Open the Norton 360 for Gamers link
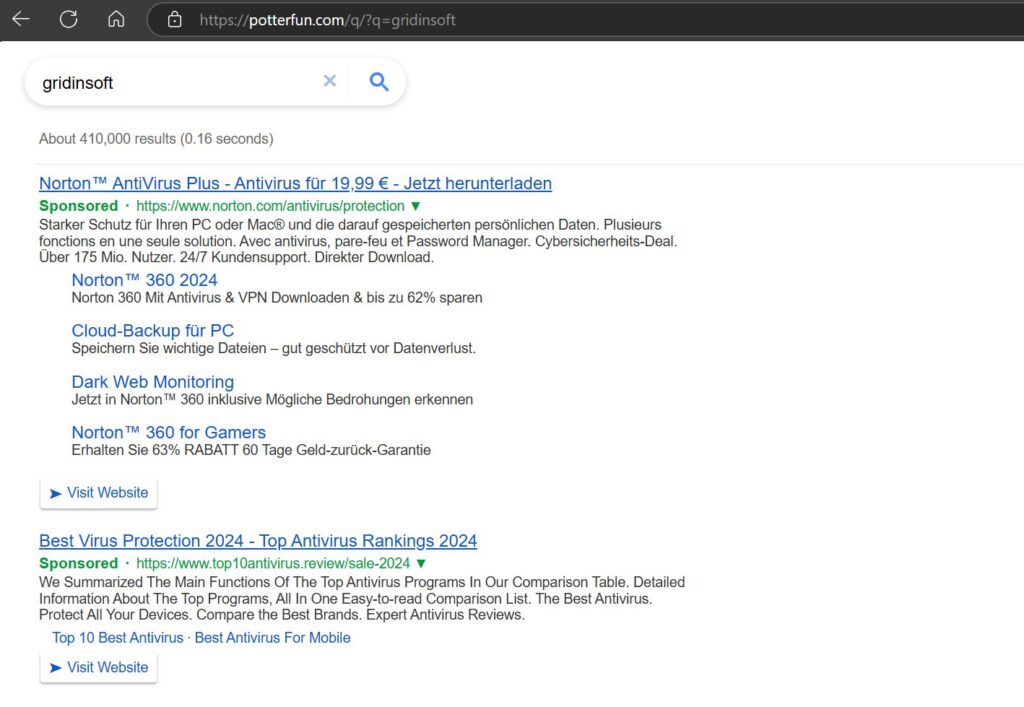Screen dimensions: 1024x707 168,432
